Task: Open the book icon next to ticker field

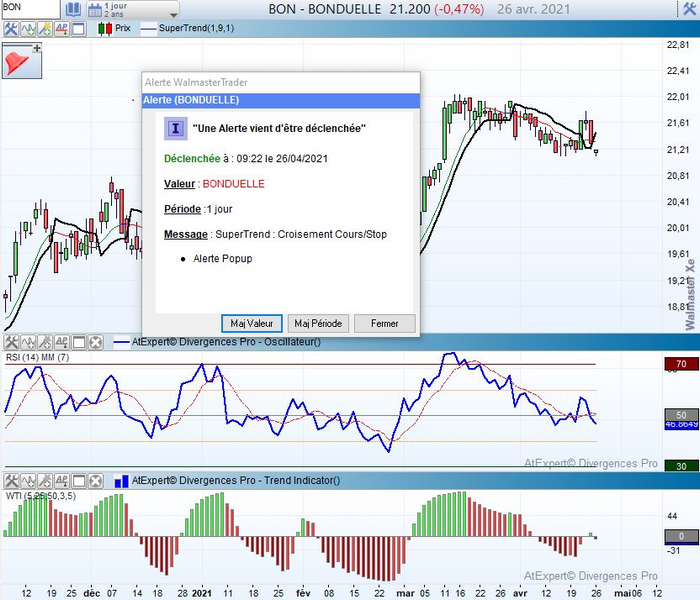Action: click(x=73, y=9)
